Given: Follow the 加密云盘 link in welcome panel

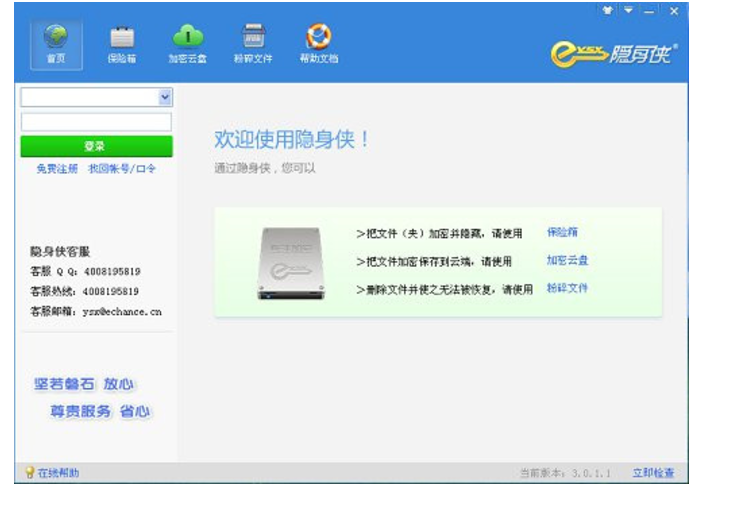Looking at the screenshot, I should 567,260.
